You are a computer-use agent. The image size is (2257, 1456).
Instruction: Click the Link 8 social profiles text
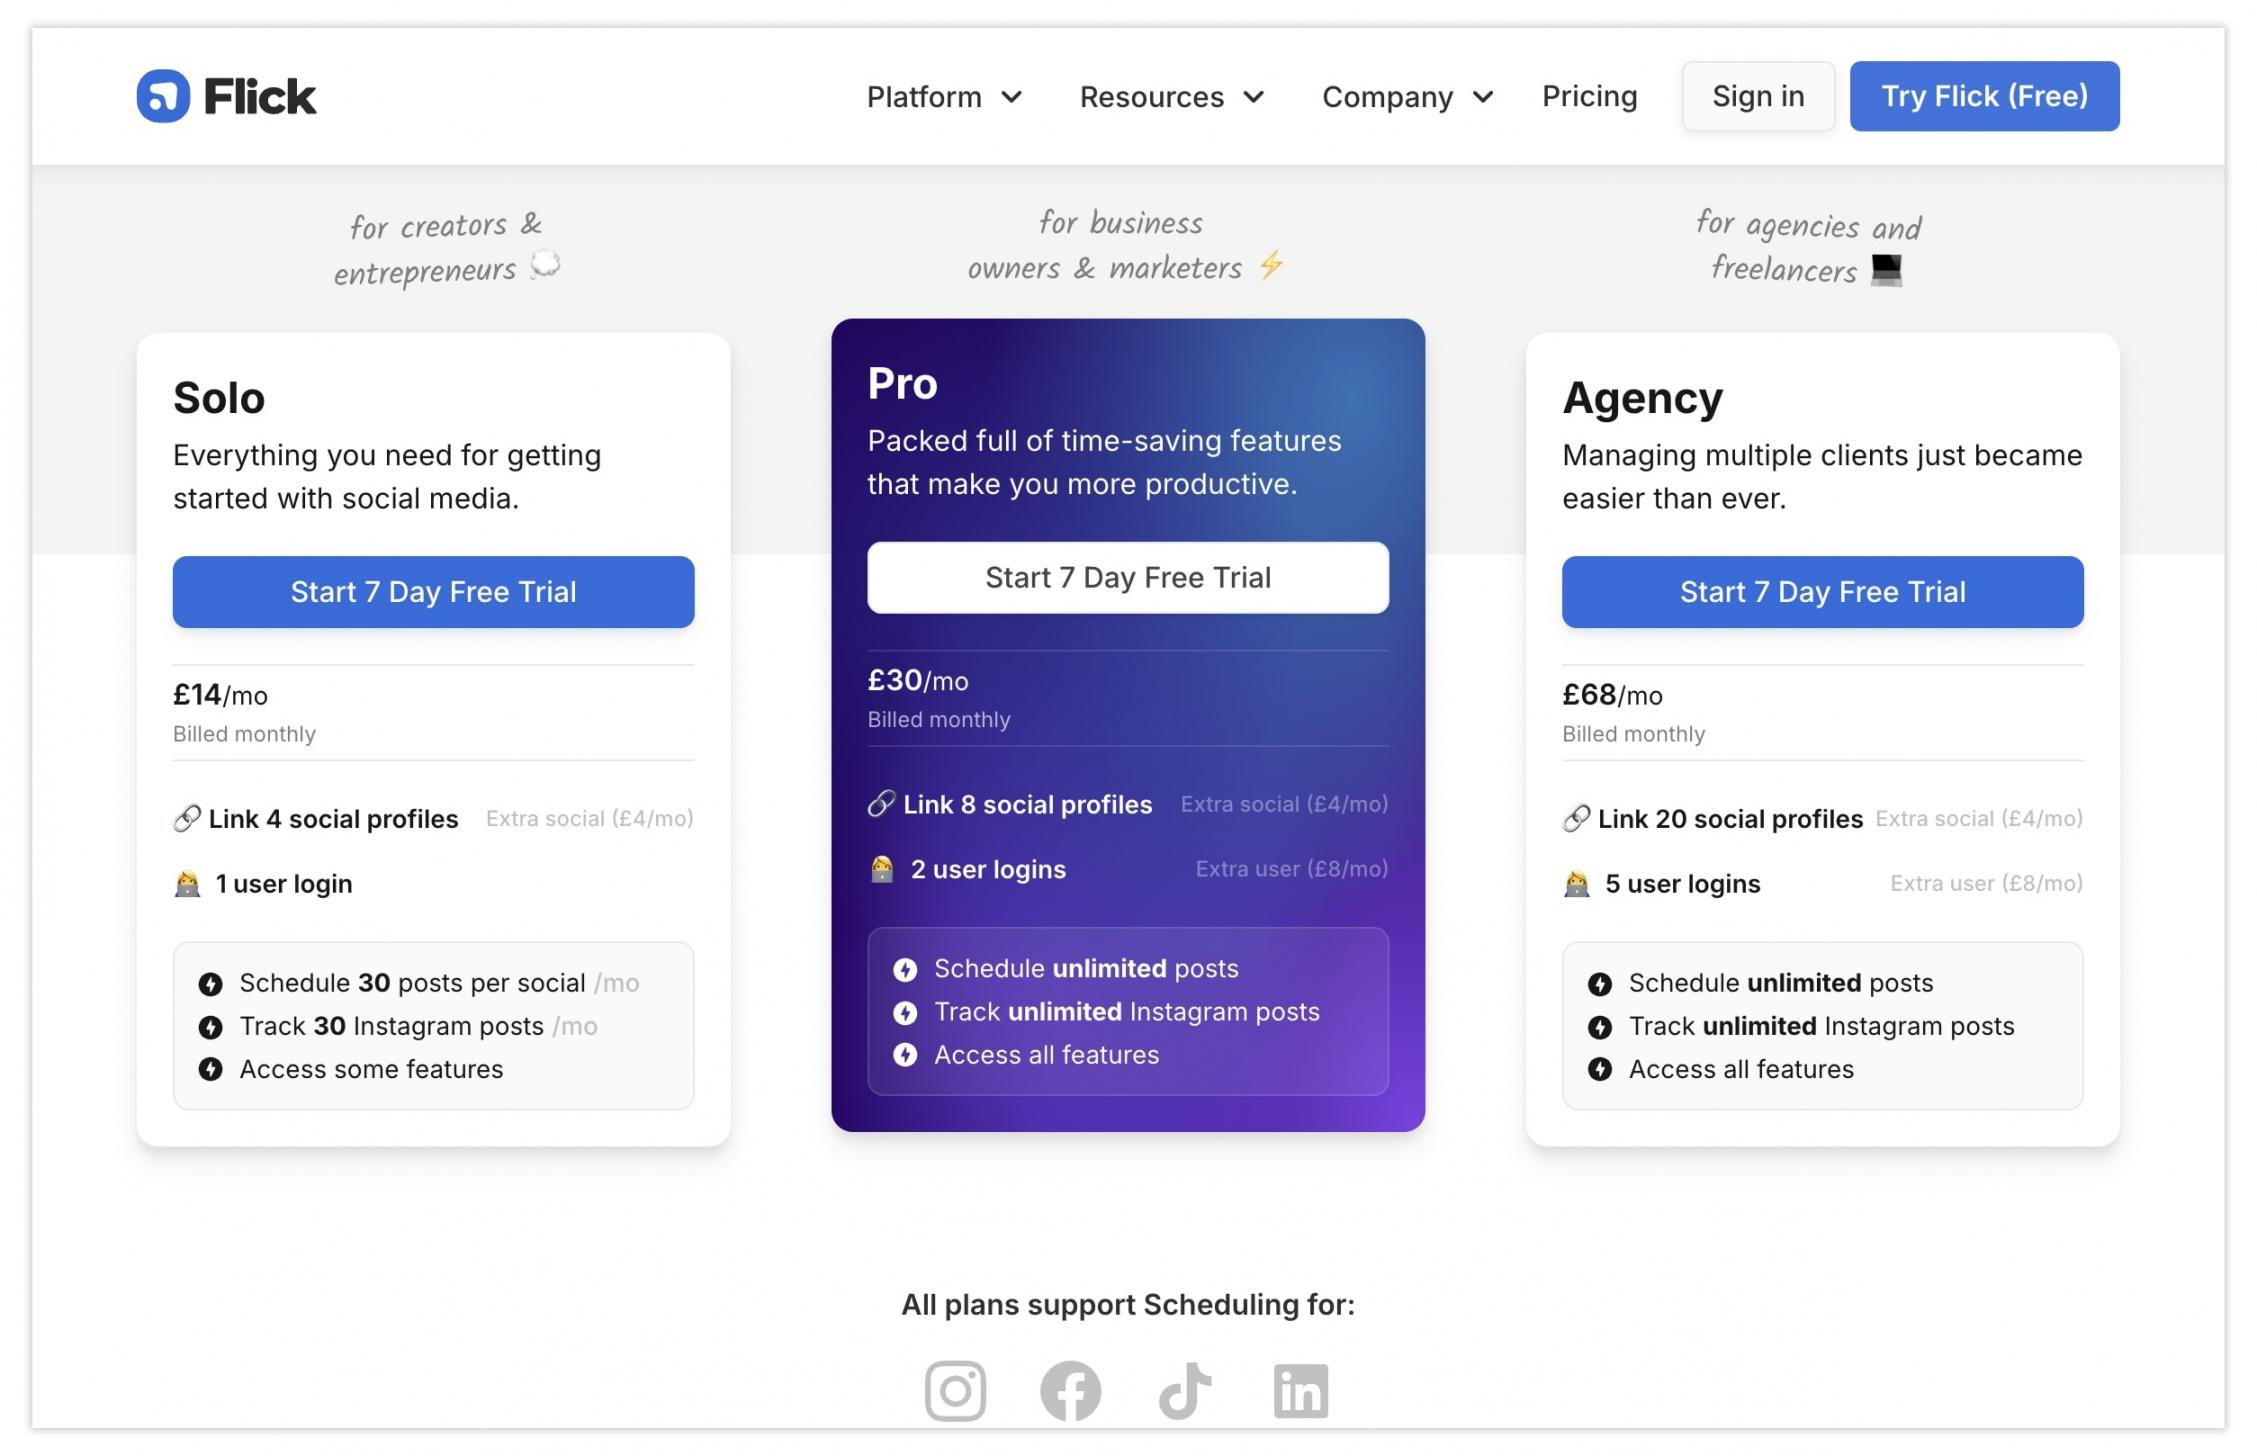click(x=1027, y=805)
